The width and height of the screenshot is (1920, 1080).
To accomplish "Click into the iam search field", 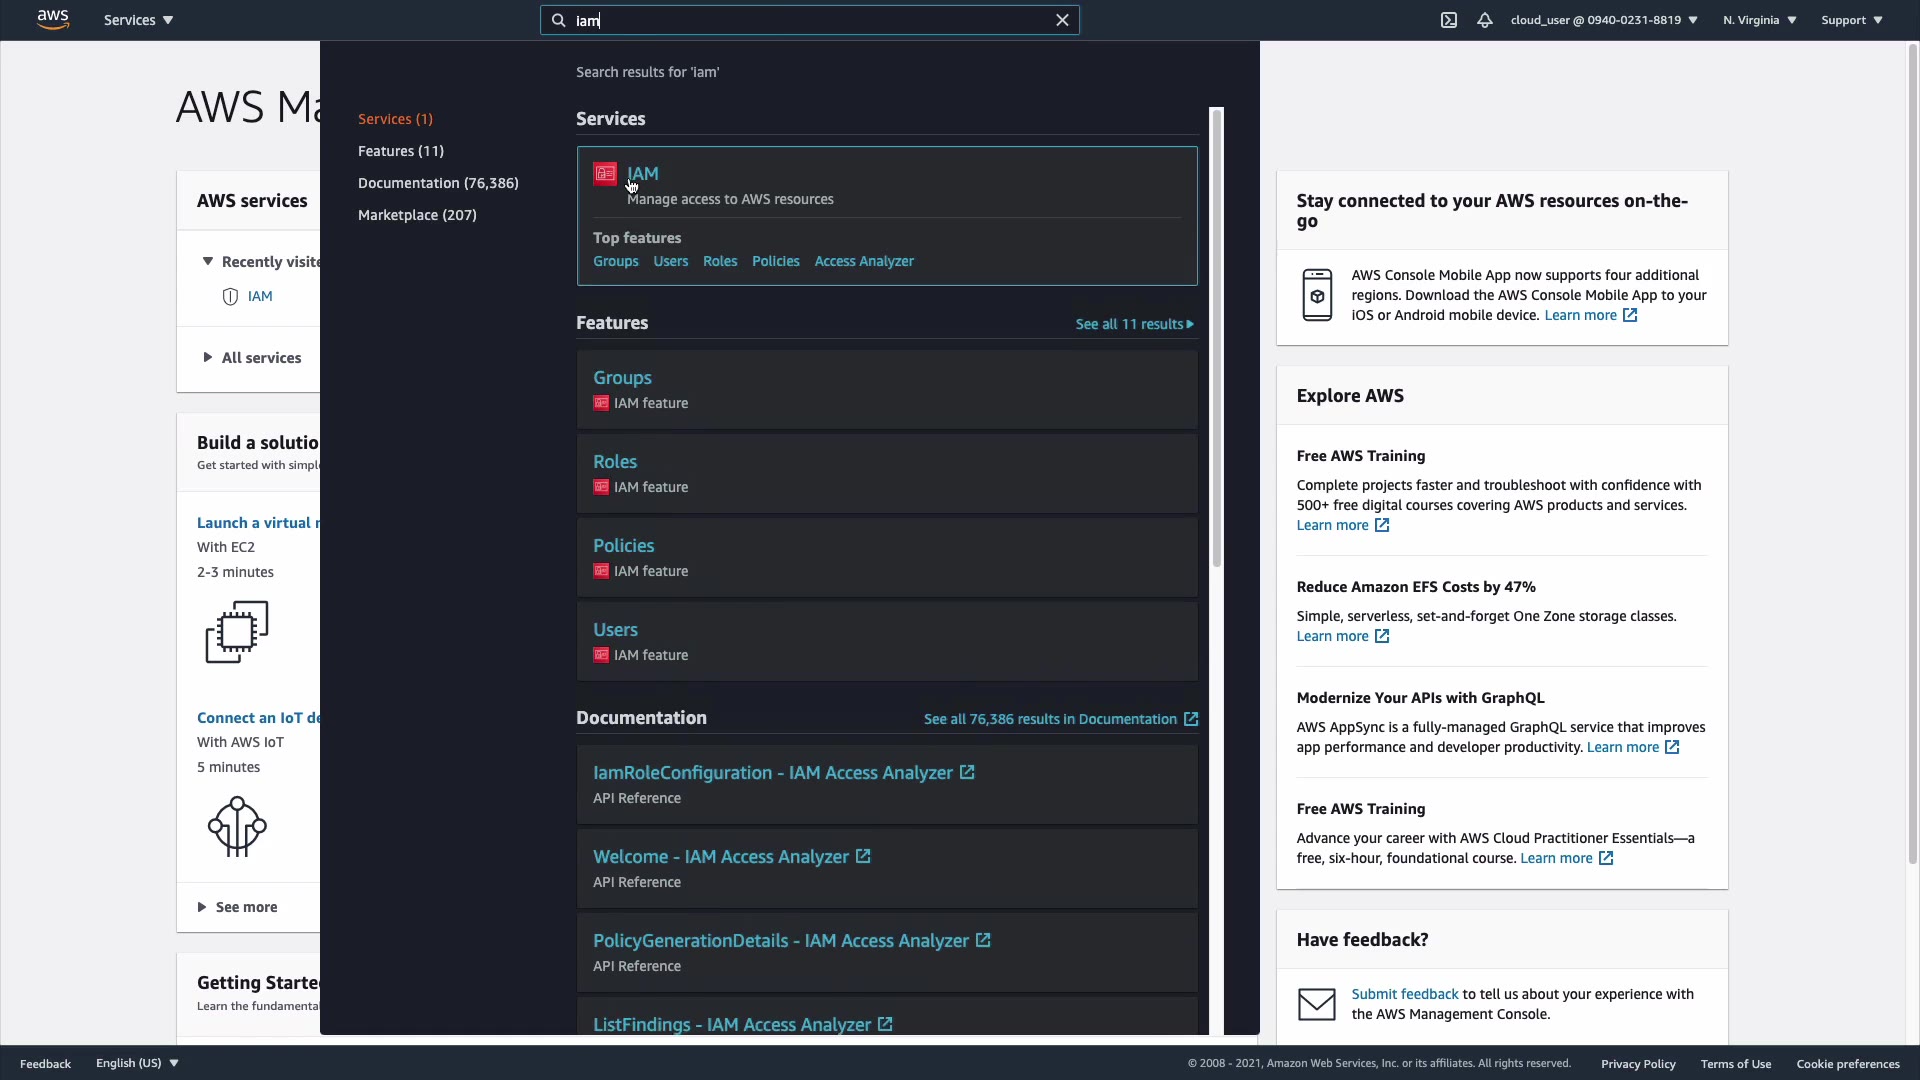I will click(810, 20).
